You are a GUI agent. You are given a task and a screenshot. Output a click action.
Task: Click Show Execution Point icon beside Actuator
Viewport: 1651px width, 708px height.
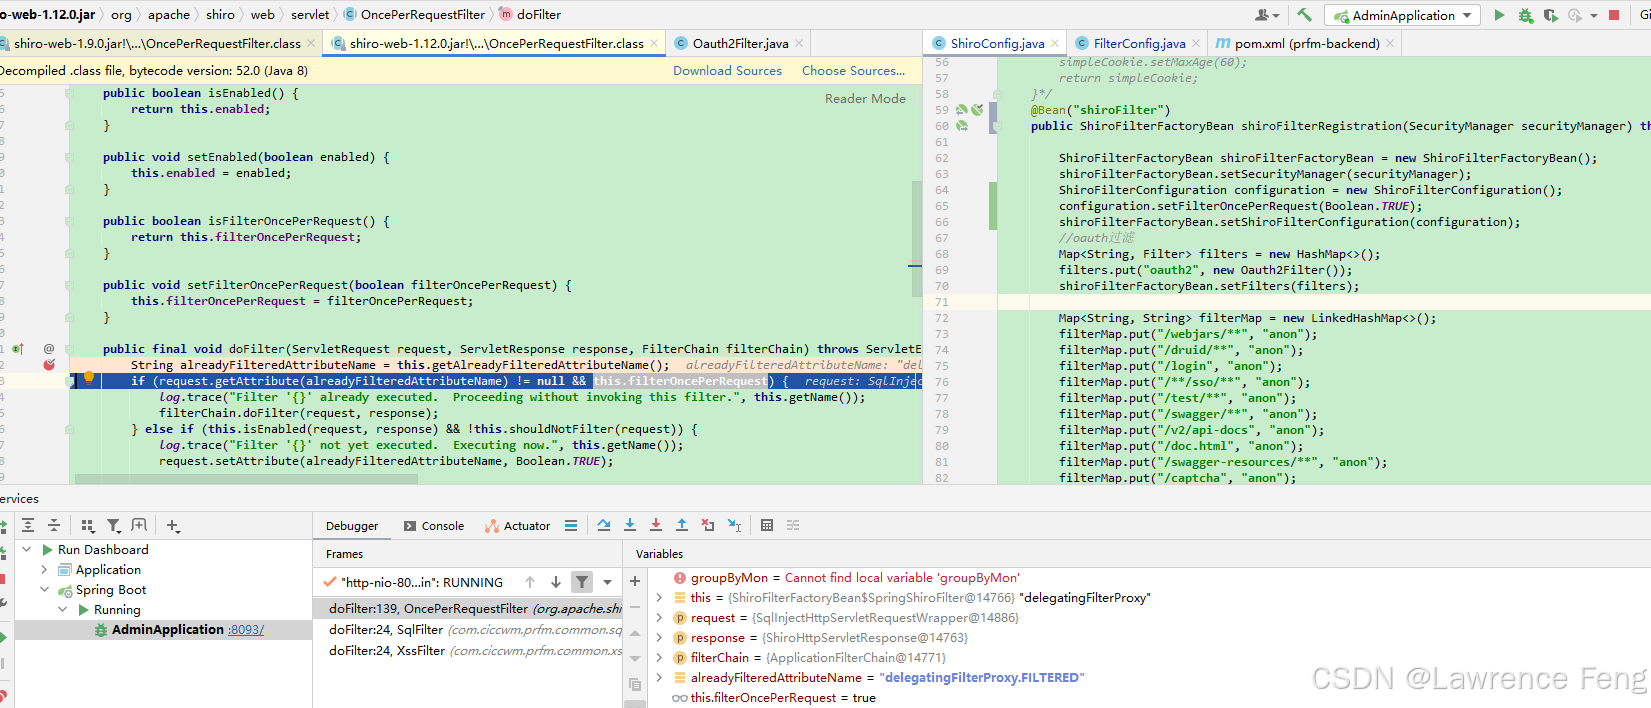(x=571, y=525)
